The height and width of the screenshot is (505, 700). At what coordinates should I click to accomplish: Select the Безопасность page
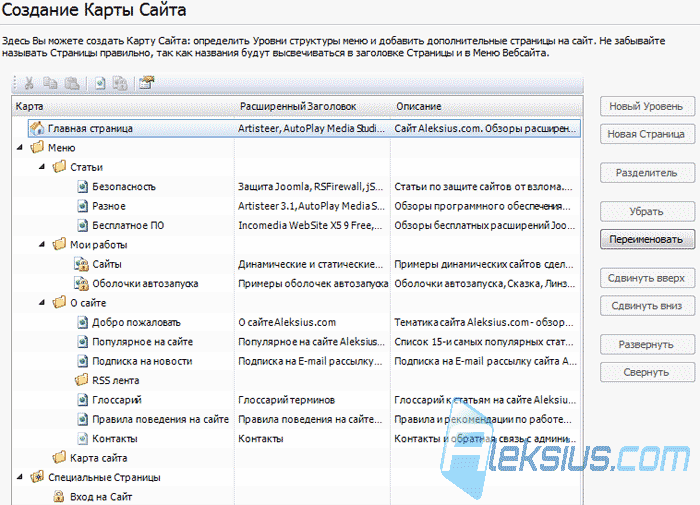point(124,187)
